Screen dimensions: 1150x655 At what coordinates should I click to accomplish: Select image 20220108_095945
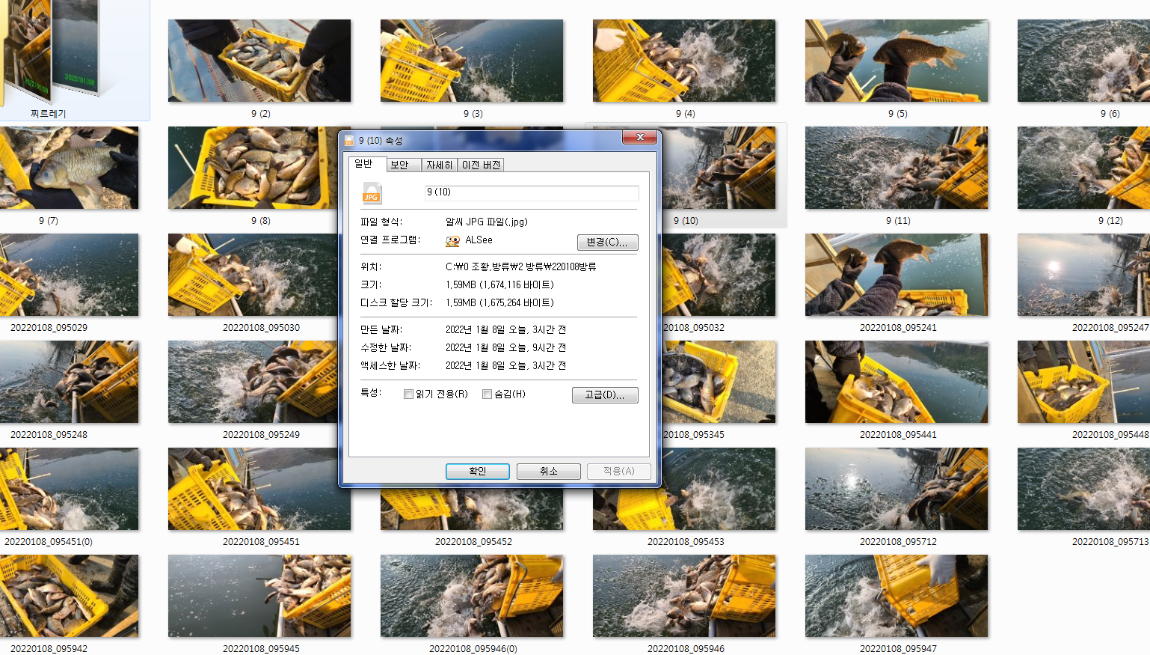(x=260, y=596)
